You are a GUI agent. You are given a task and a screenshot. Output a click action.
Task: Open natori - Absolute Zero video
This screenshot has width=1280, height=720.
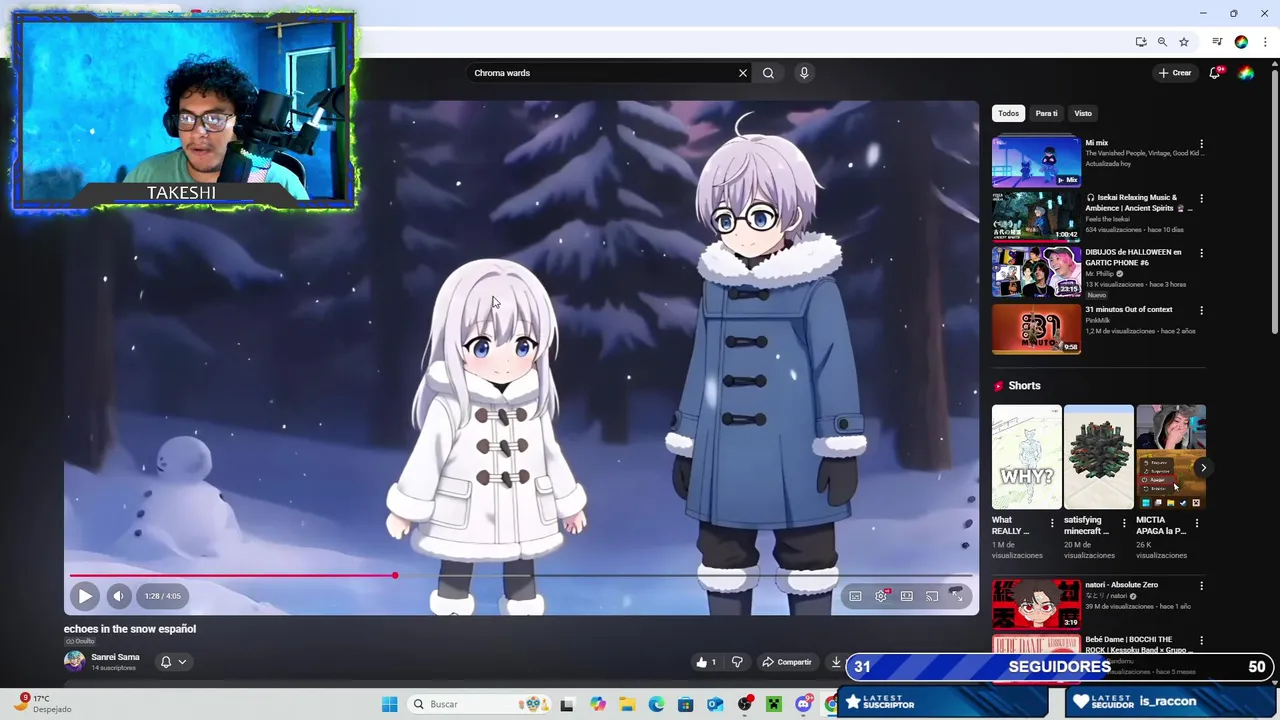1036,604
